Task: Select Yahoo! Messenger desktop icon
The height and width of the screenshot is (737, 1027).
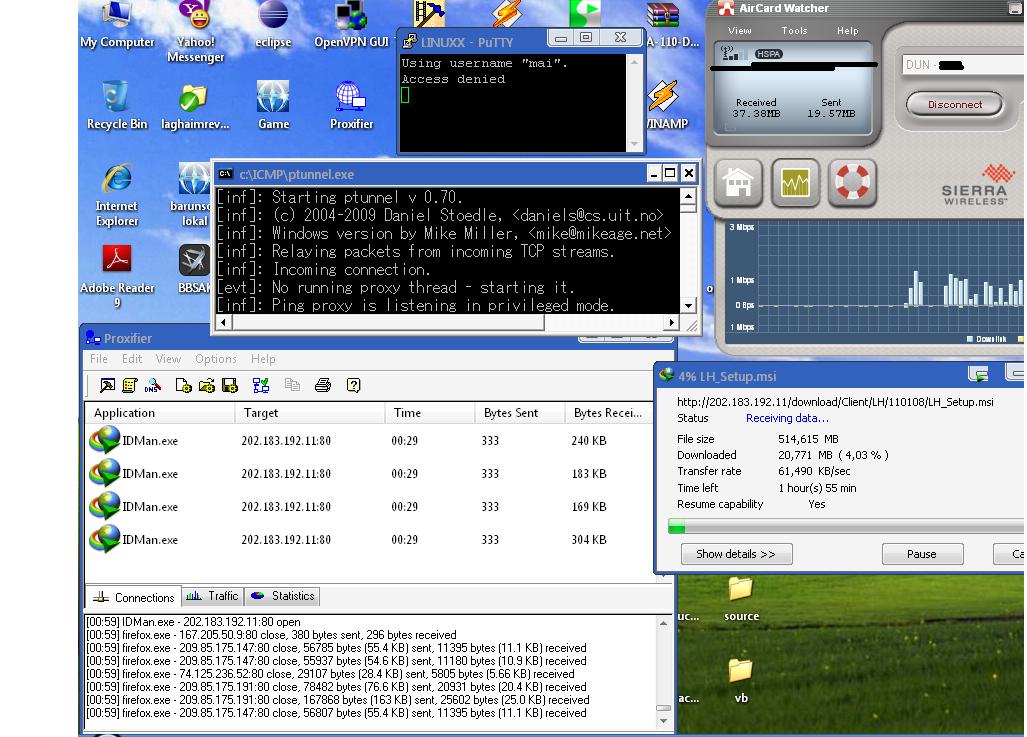Action: tap(195, 31)
